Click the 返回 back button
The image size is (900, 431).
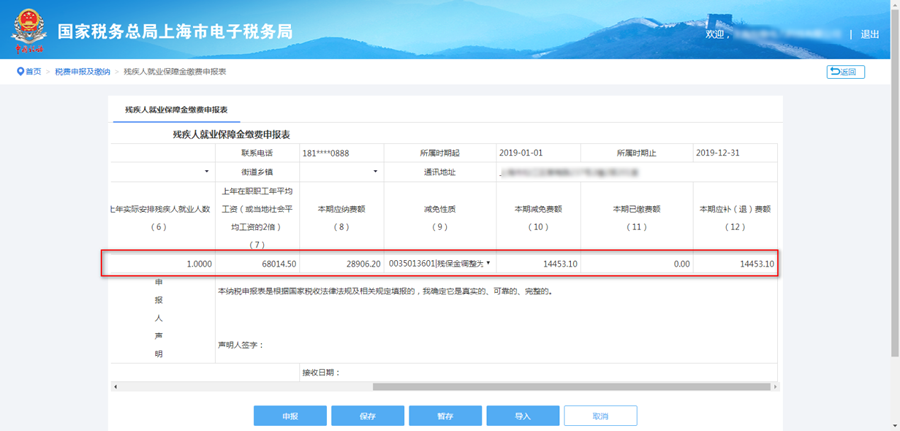pos(845,72)
